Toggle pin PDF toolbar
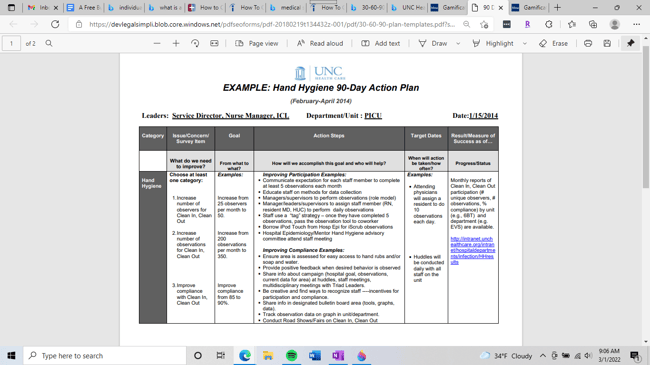Screen dimensions: 650x365 tap(631, 43)
